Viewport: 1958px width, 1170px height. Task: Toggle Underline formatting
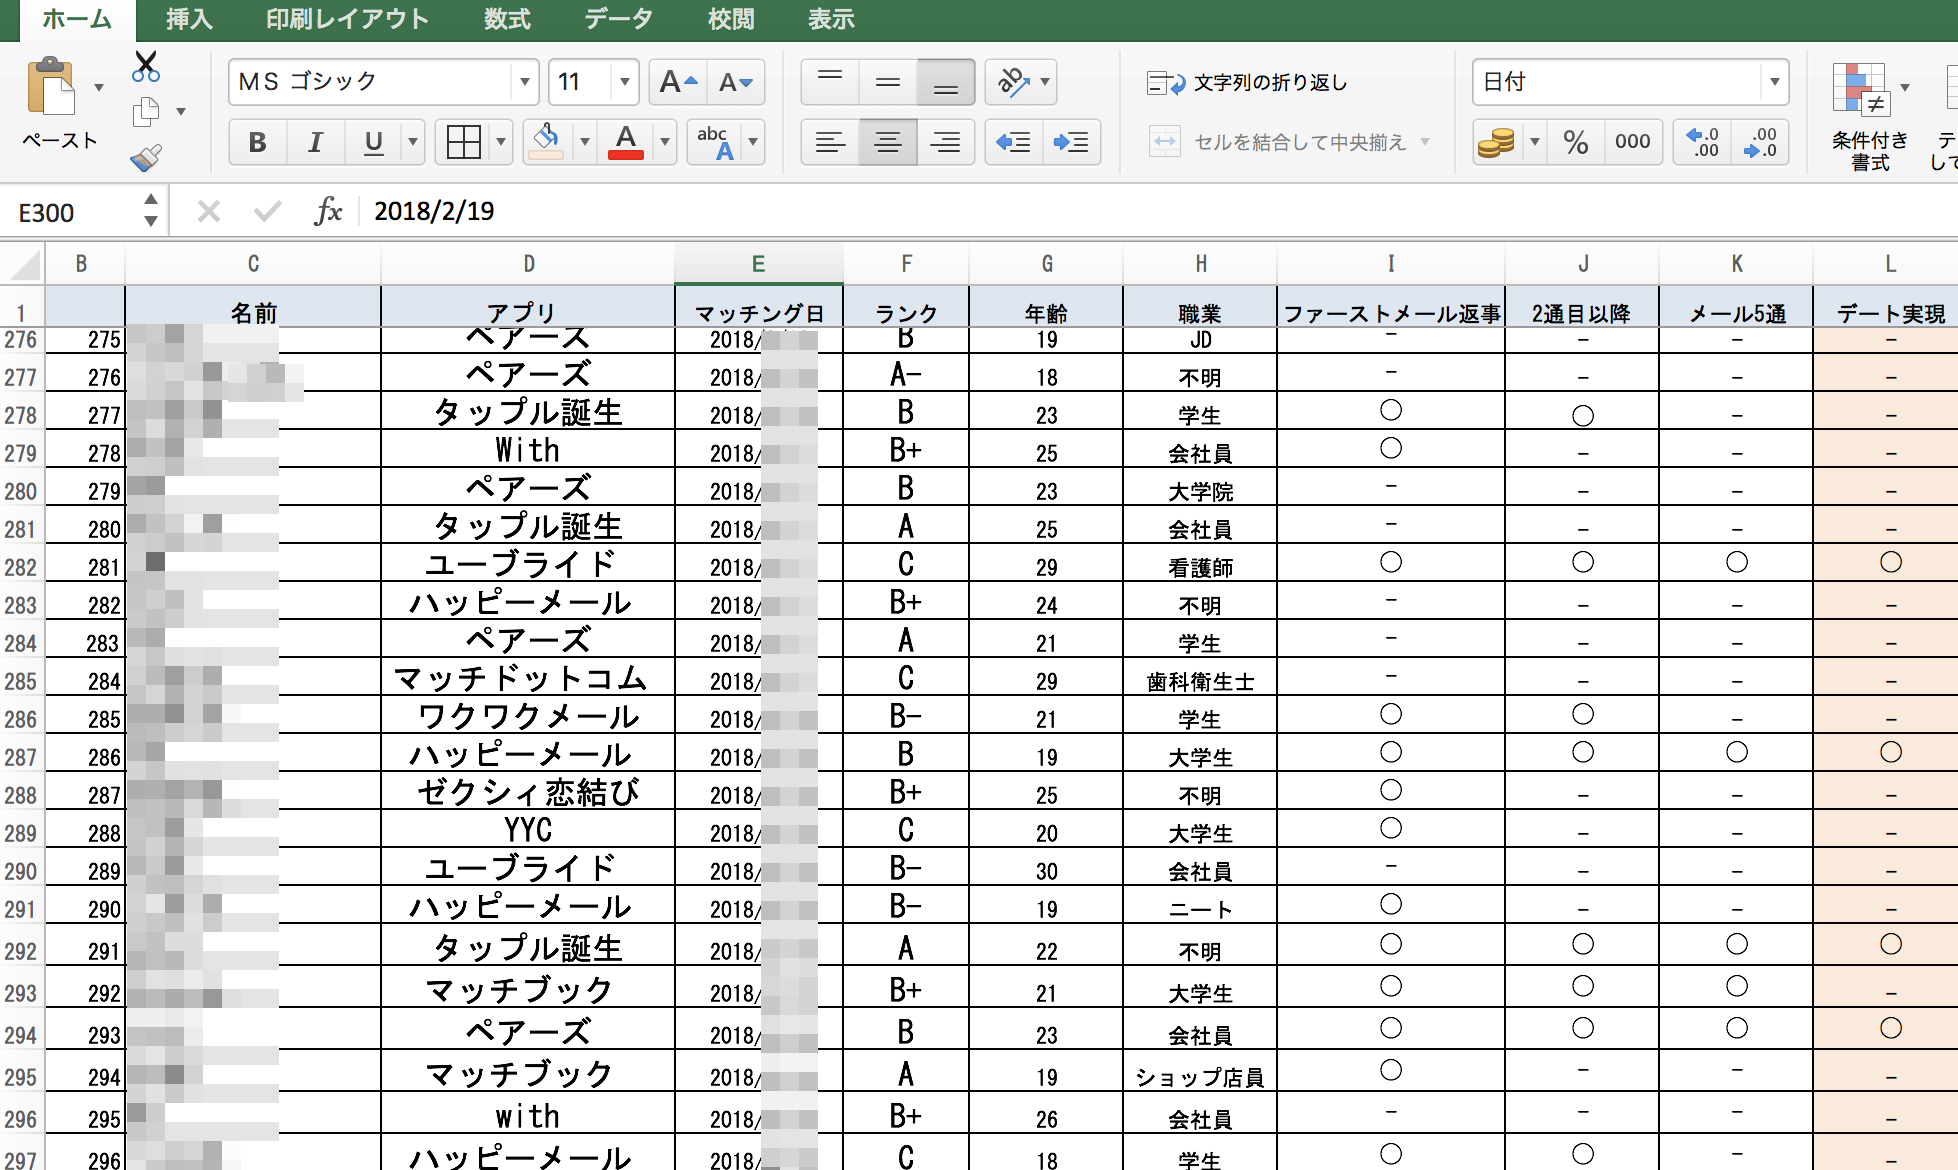[374, 142]
